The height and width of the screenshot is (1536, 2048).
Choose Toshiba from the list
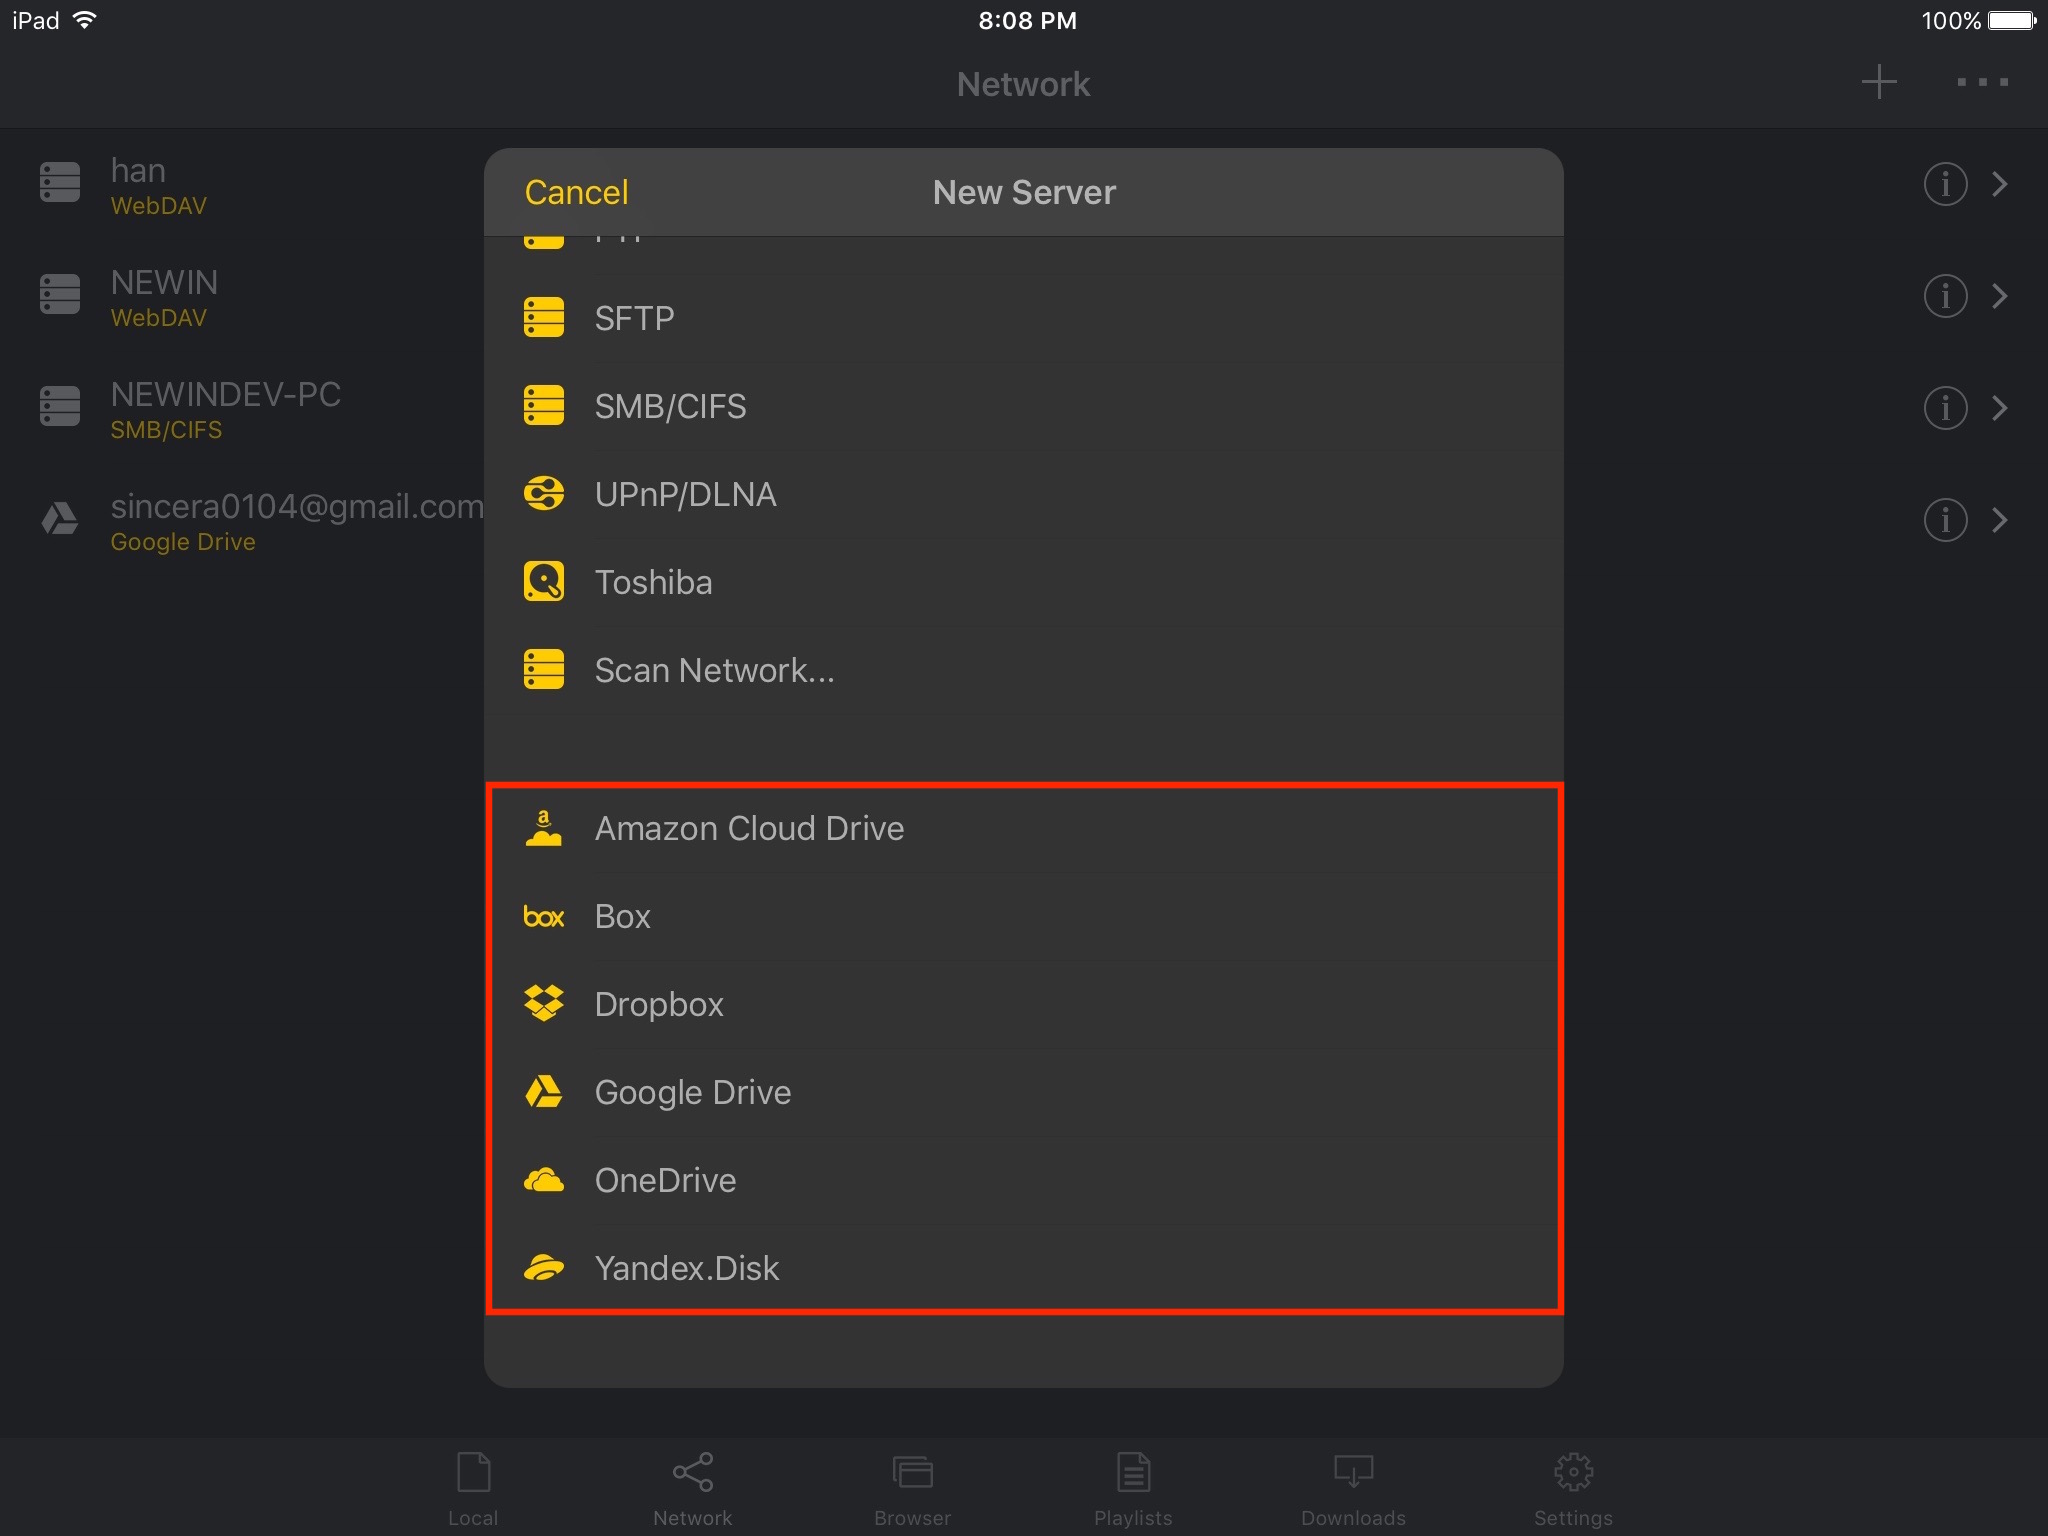tap(1024, 582)
